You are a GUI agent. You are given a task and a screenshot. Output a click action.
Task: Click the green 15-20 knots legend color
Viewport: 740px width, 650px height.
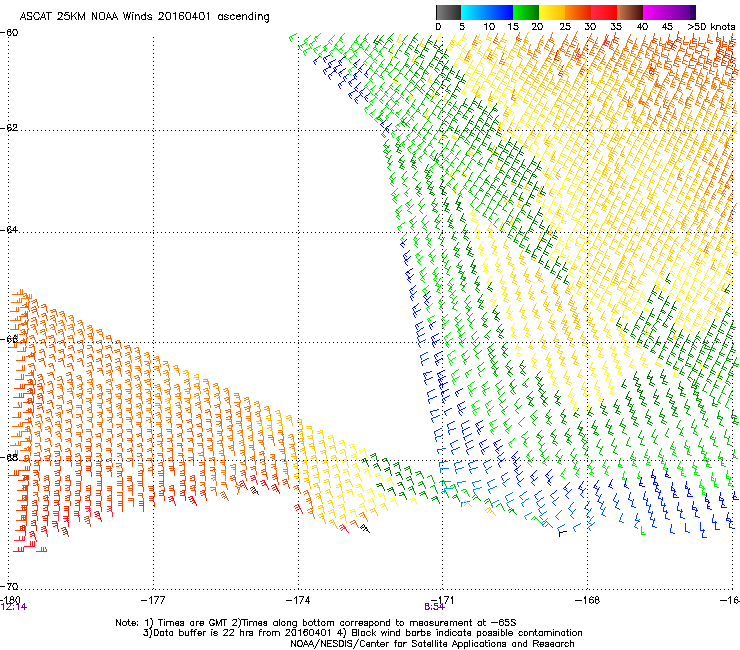point(526,12)
